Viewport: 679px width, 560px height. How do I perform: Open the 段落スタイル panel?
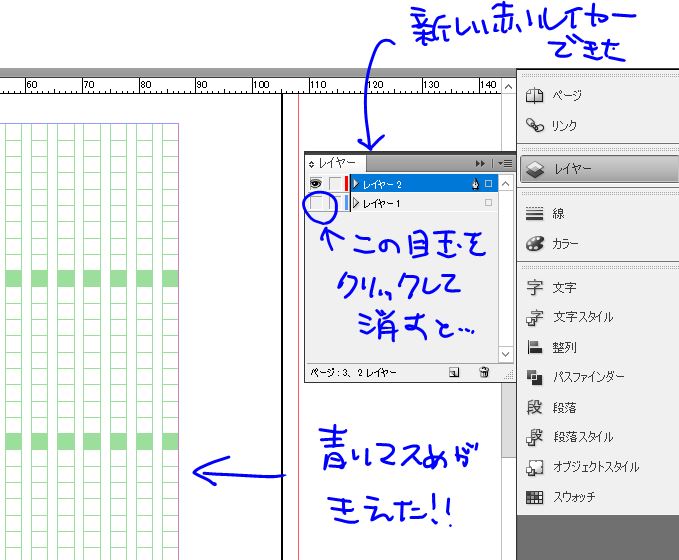(598, 437)
